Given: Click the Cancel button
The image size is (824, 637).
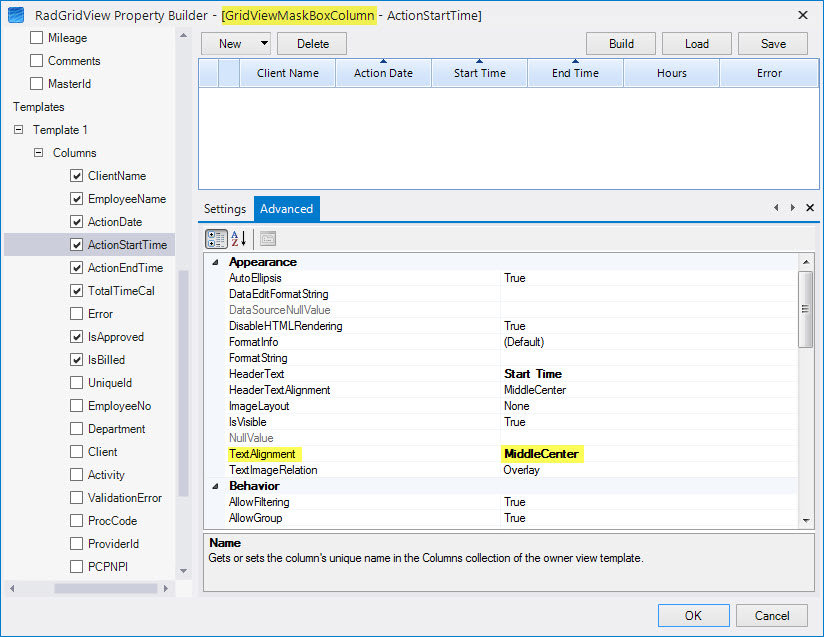Looking at the screenshot, I should (771, 615).
